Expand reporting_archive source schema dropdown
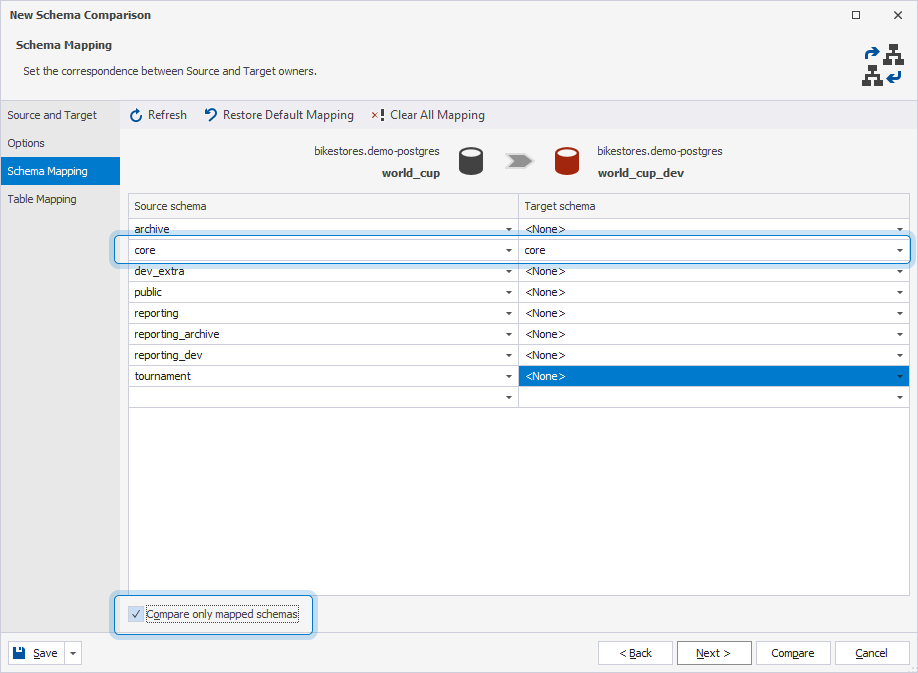 (x=509, y=335)
